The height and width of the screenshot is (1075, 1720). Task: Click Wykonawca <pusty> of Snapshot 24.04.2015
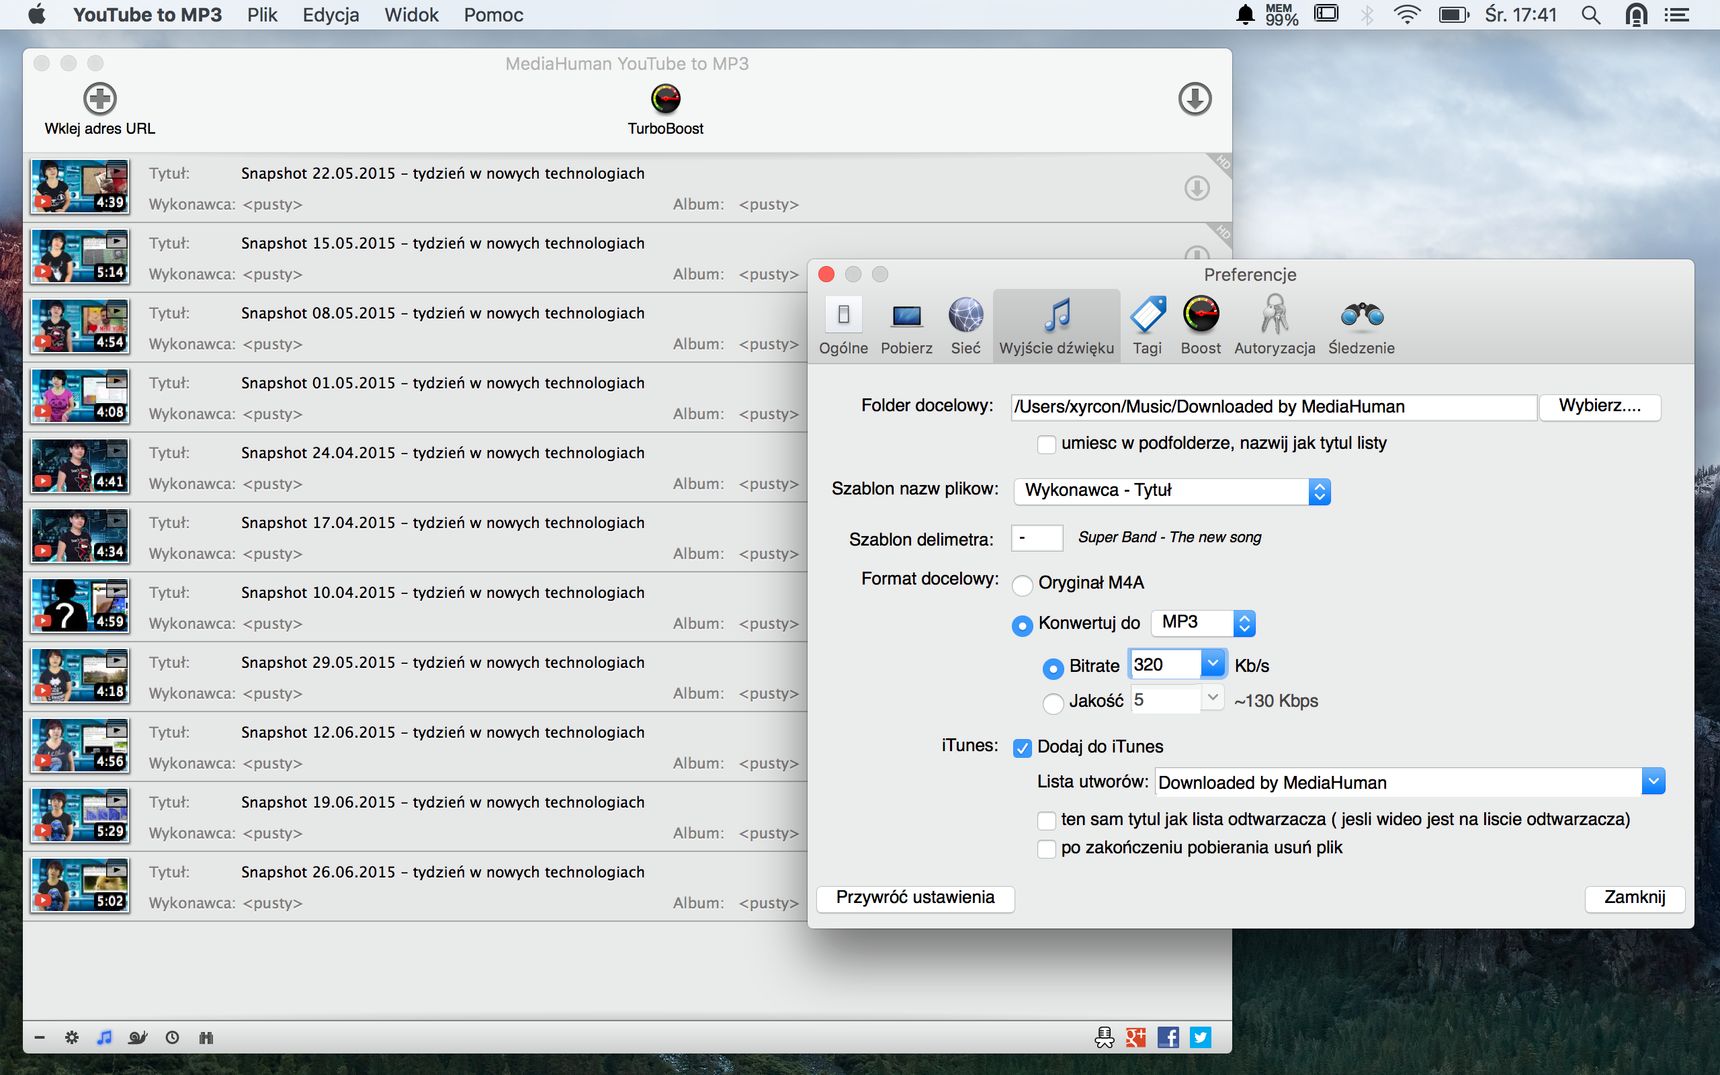point(225,484)
